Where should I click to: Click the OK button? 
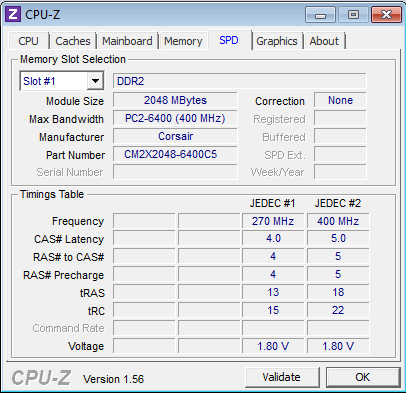(362, 377)
